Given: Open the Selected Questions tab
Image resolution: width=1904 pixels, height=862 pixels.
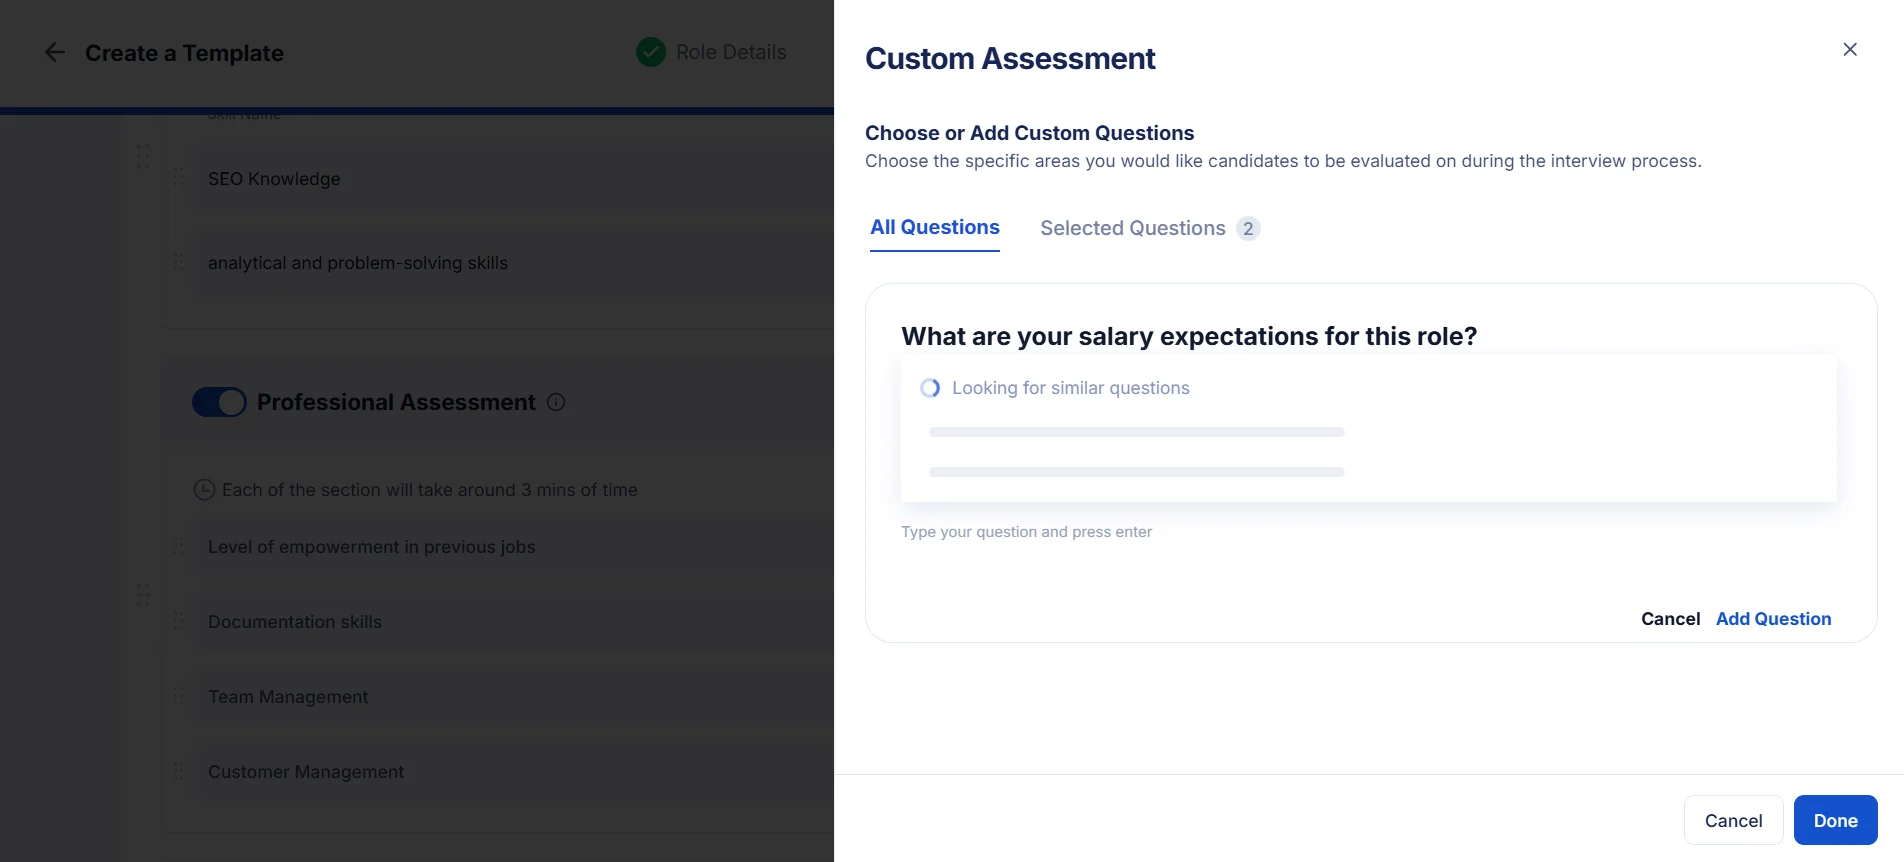Looking at the screenshot, I should tap(1133, 228).
